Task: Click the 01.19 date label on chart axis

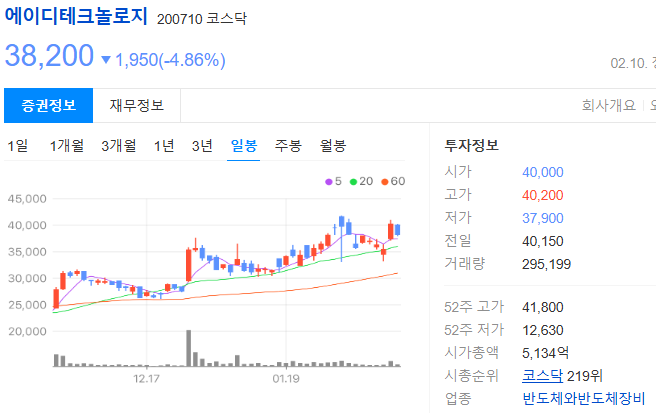Action: point(286,379)
